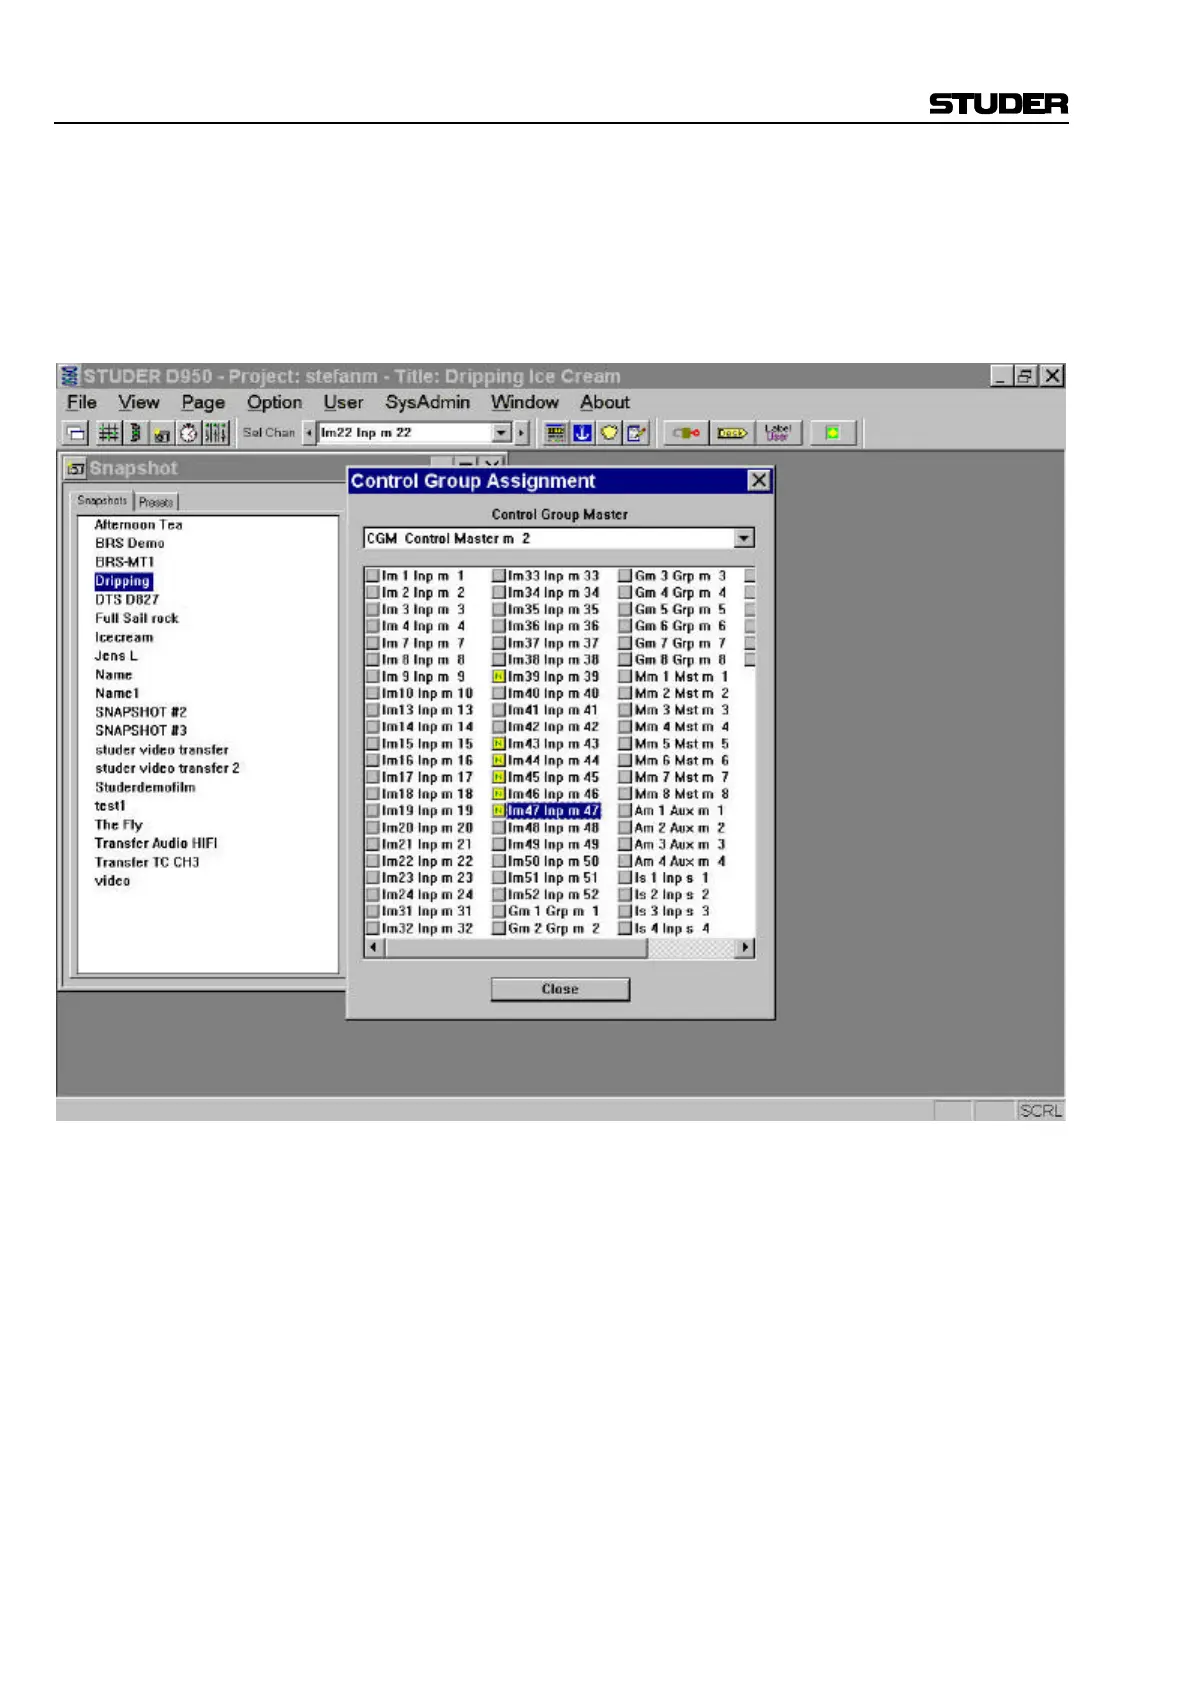Click the yellow Desk toolbar button
This screenshot has width=1190, height=1684.
pyautogui.click(x=732, y=433)
